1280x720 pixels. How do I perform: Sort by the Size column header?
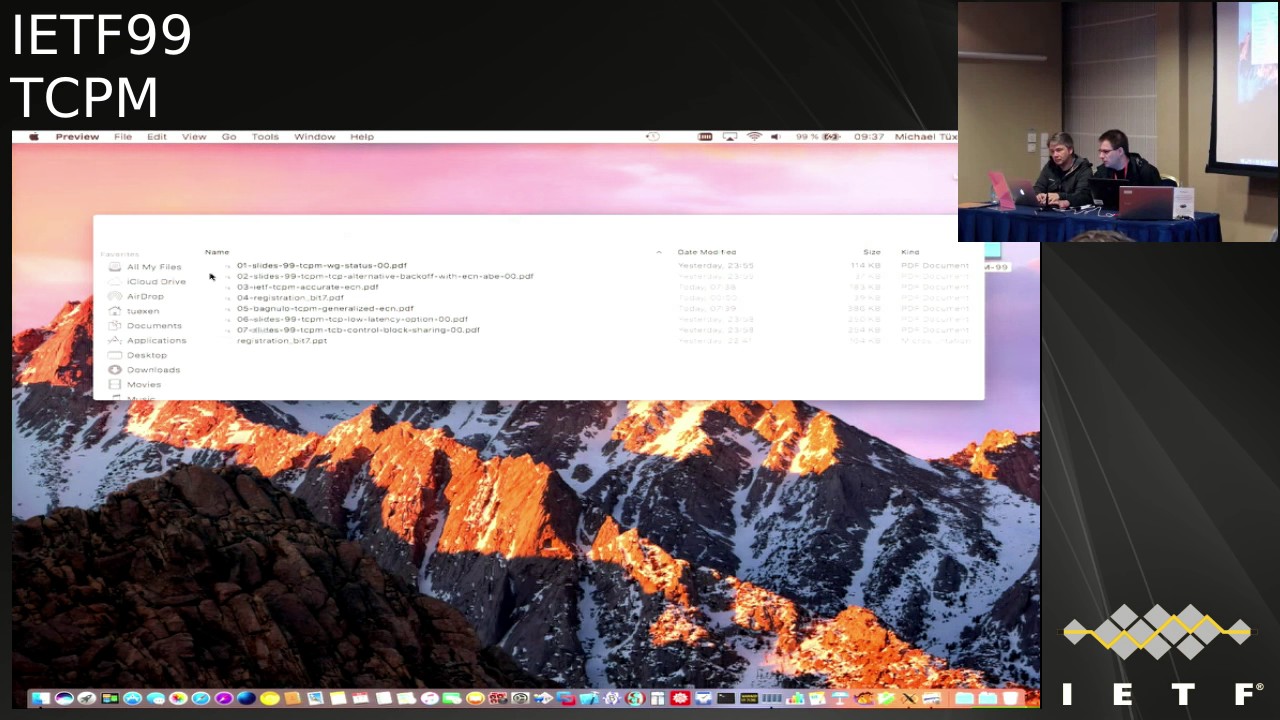pos(872,252)
